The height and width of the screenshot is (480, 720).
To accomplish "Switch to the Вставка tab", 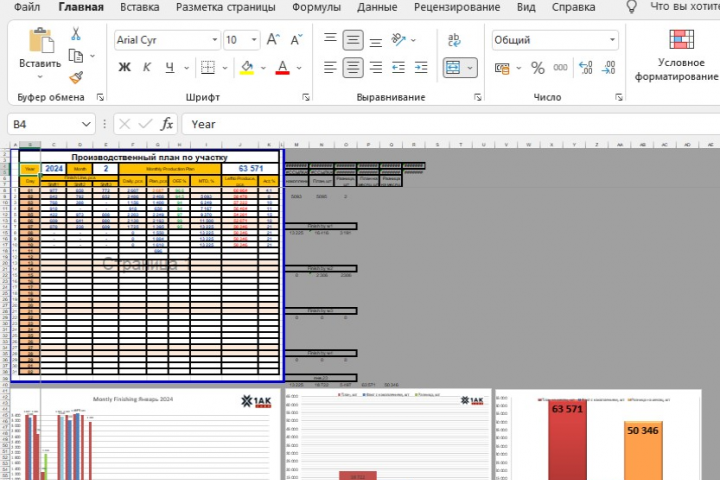I will [140, 7].
